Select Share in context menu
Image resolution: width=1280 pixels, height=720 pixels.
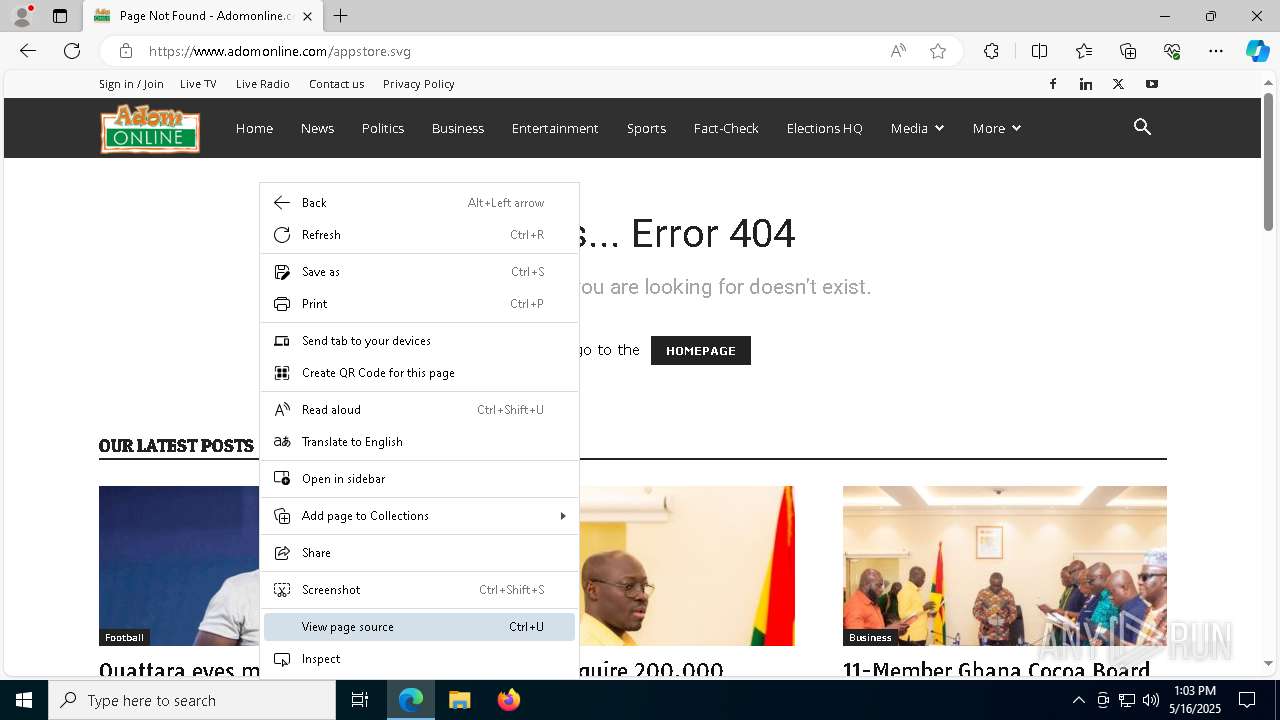click(419, 553)
